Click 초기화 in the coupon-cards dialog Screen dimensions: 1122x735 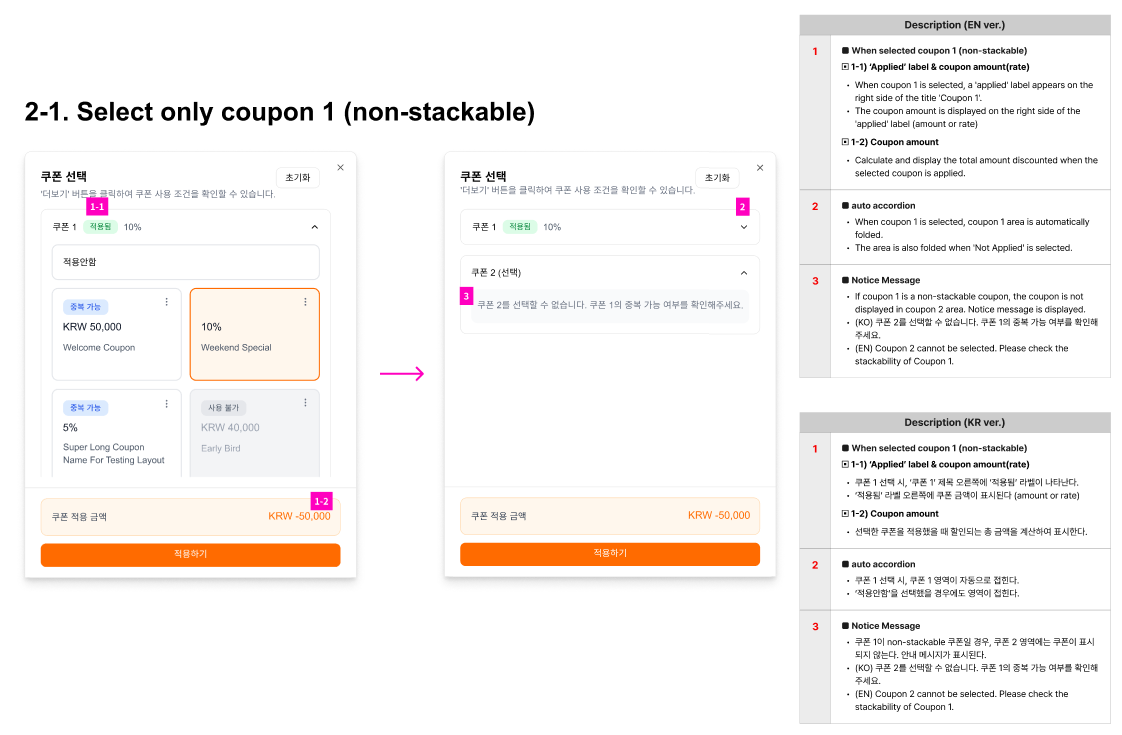point(297,178)
